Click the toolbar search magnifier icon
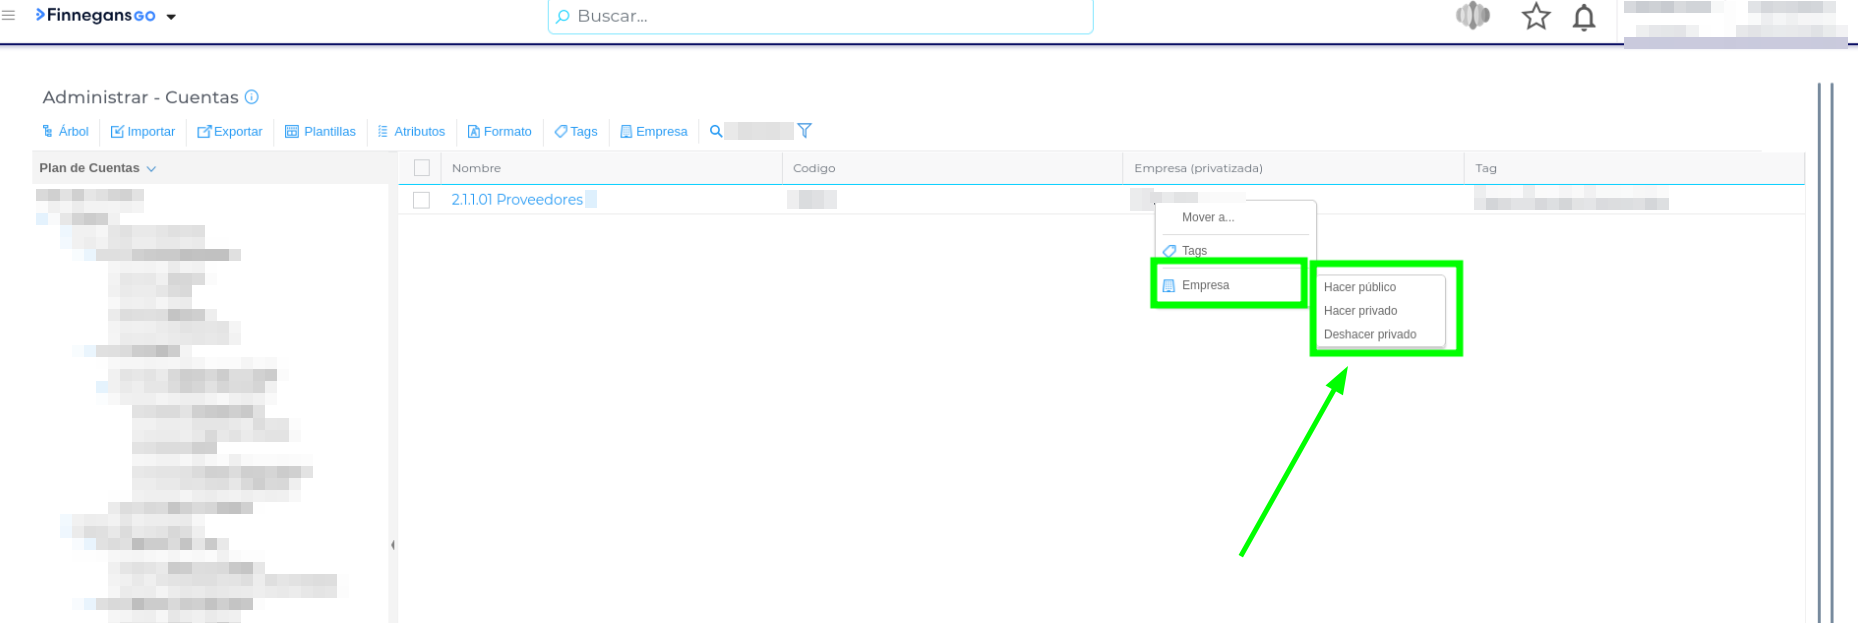1858x623 pixels. [x=716, y=131]
